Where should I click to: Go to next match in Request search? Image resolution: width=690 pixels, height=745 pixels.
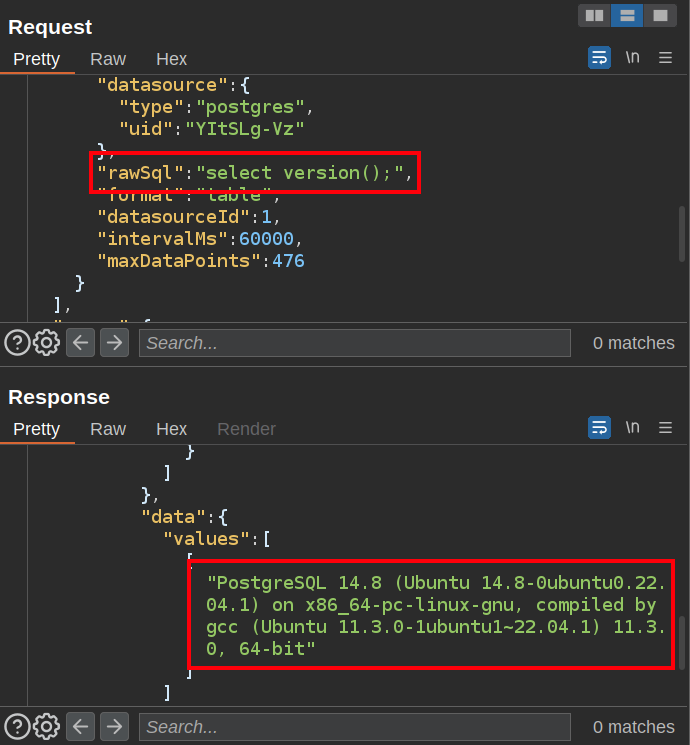pyautogui.click(x=115, y=343)
